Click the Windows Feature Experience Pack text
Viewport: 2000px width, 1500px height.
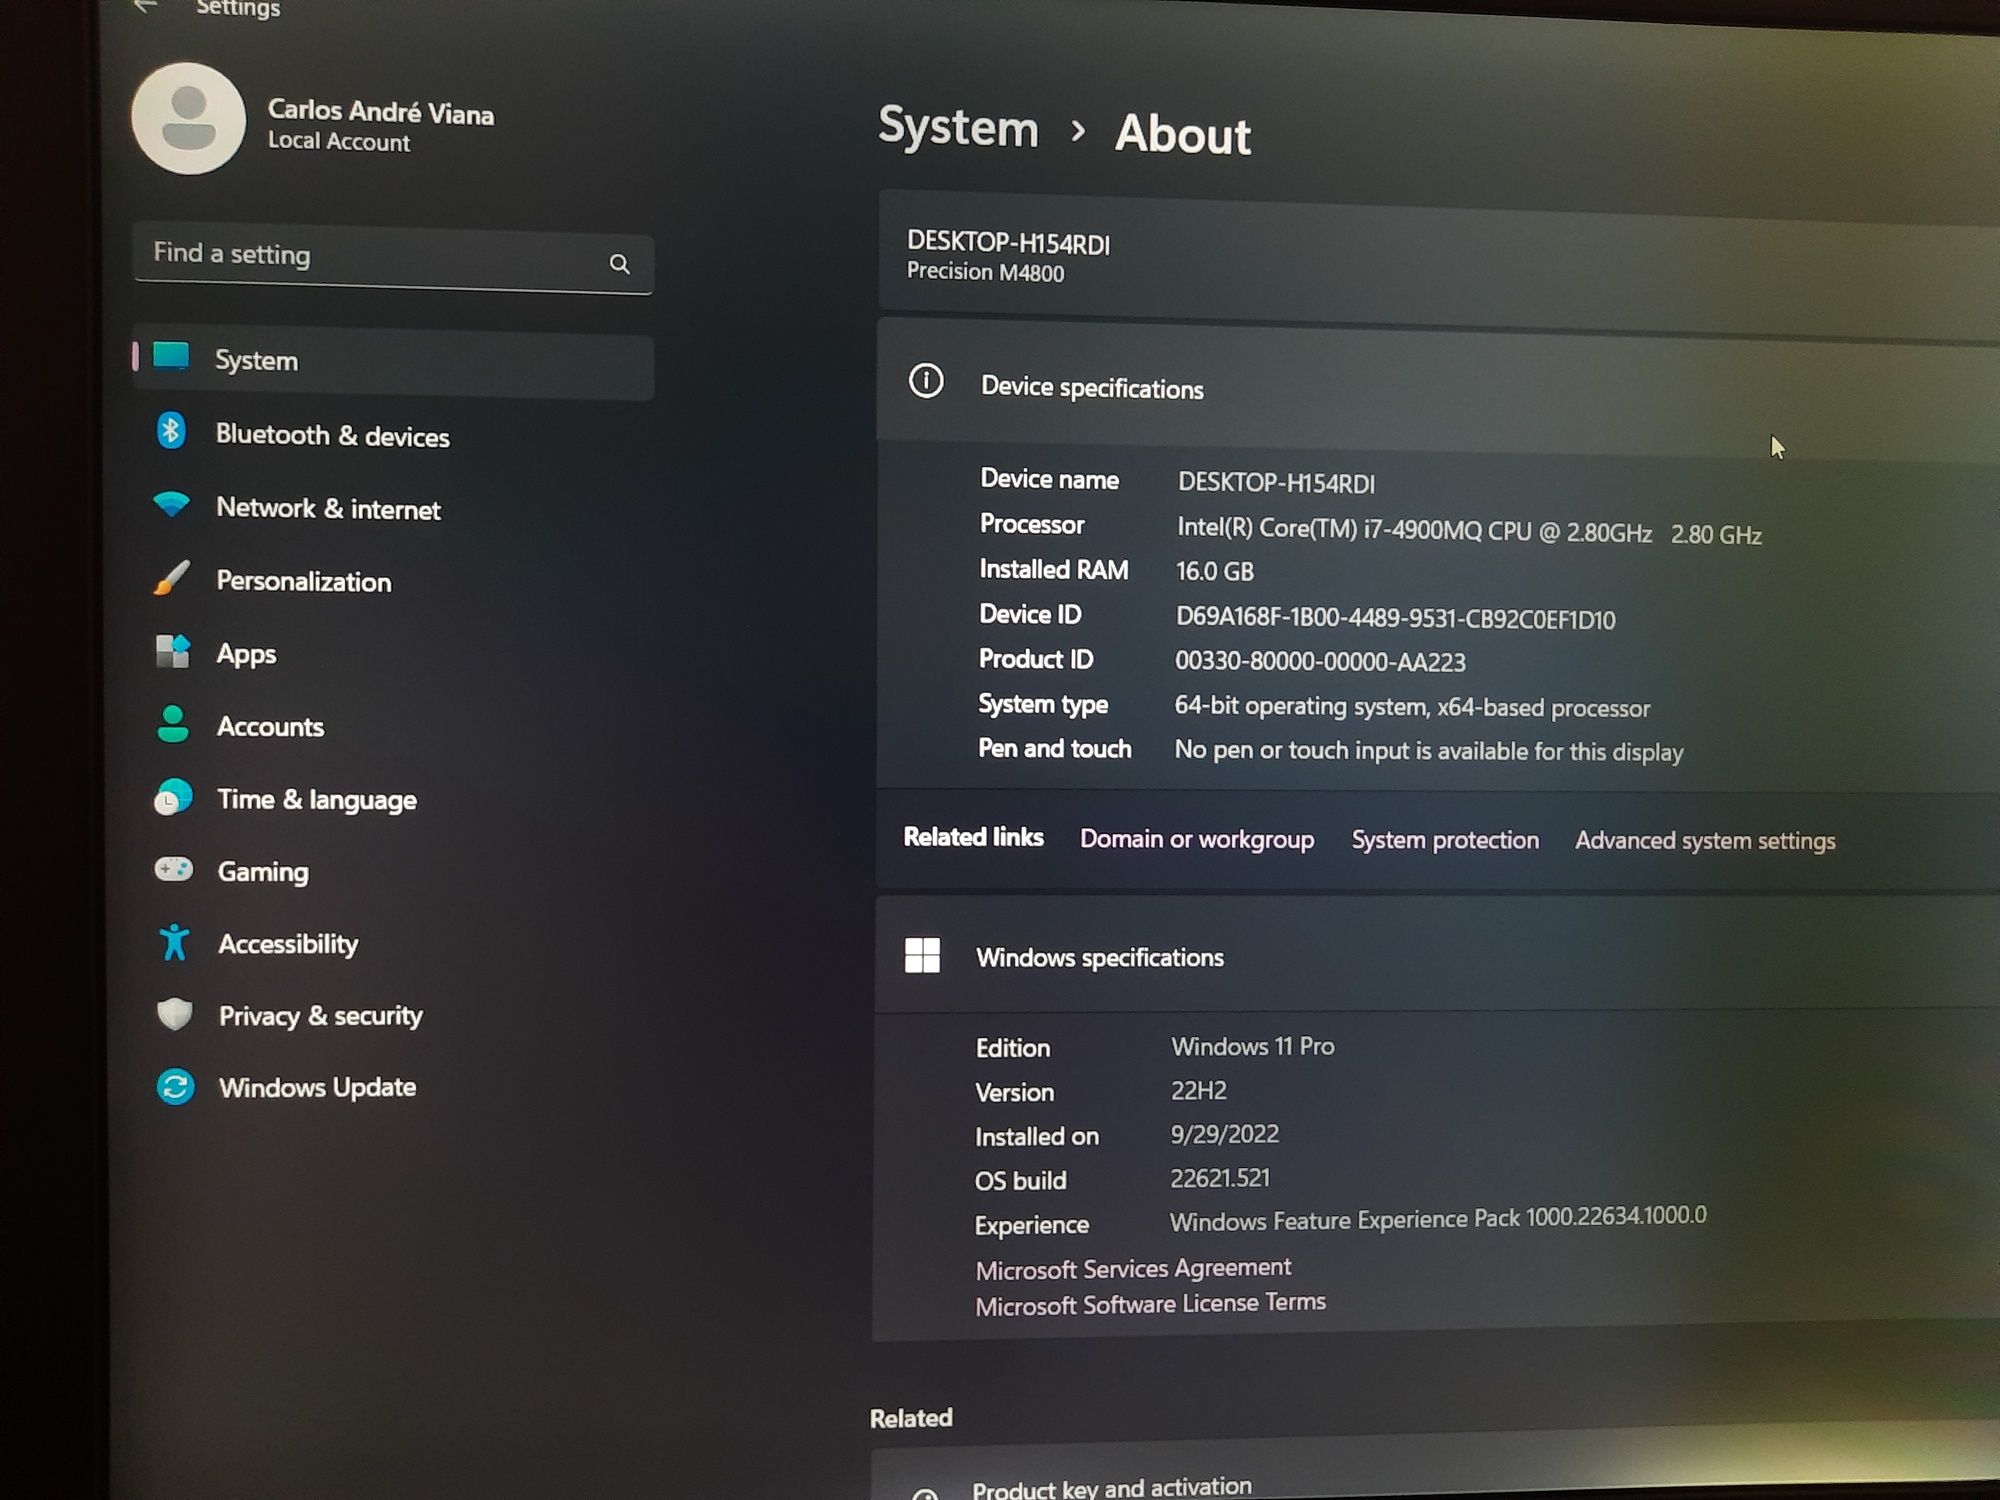click(x=1438, y=1218)
